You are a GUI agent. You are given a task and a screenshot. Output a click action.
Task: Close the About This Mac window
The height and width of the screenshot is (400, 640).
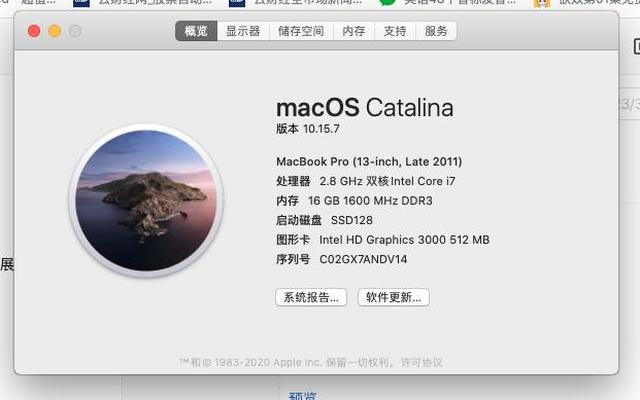pyautogui.click(x=34, y=31)
